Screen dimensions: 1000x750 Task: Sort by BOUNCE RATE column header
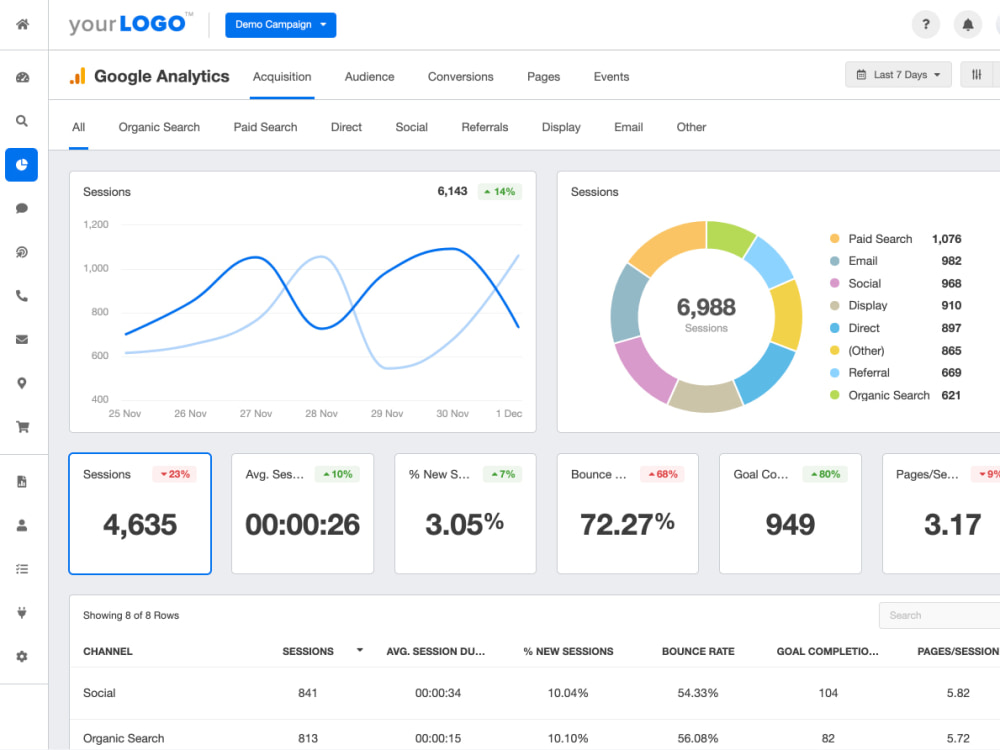point(698,651)
